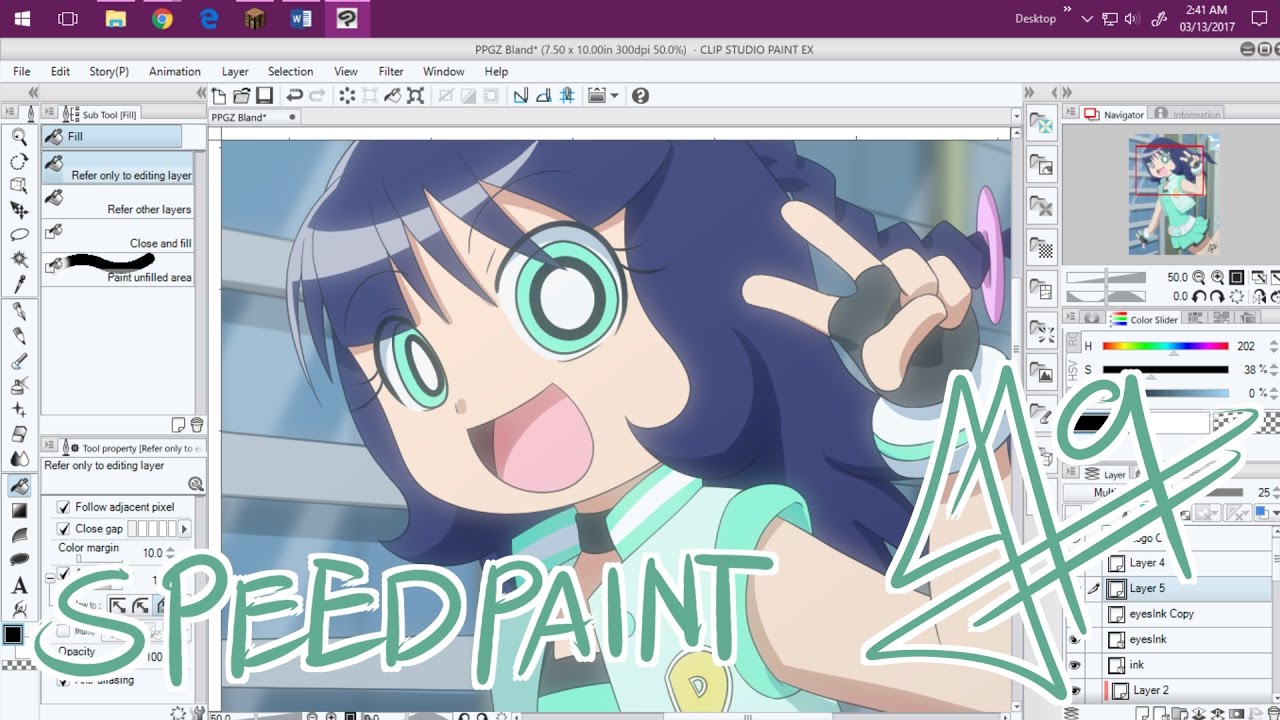Select the Eyedropper tool

tap(19, 284)
